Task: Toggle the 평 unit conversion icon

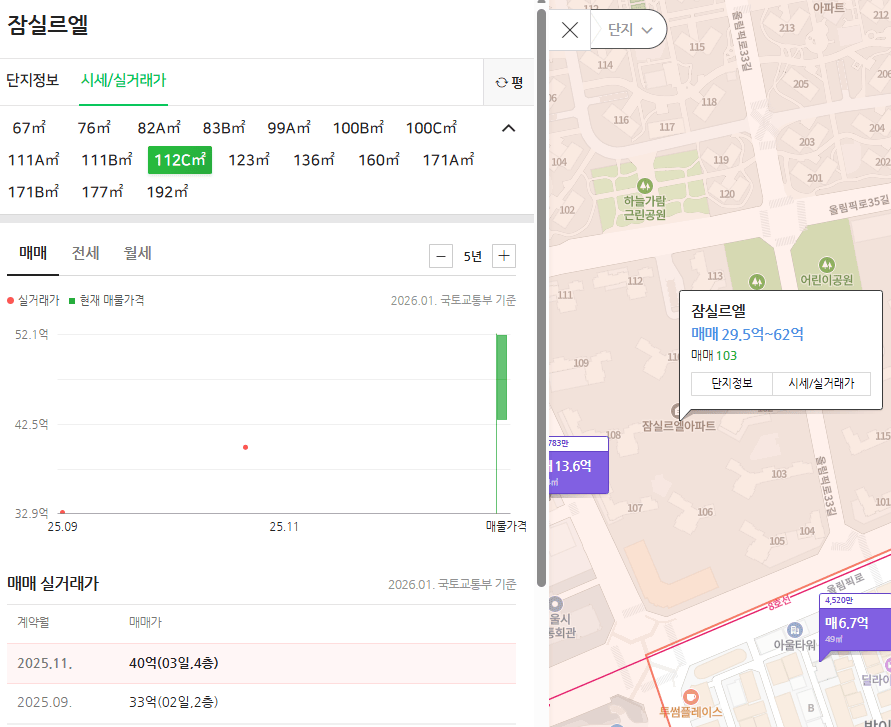Action: coord(509,81)
